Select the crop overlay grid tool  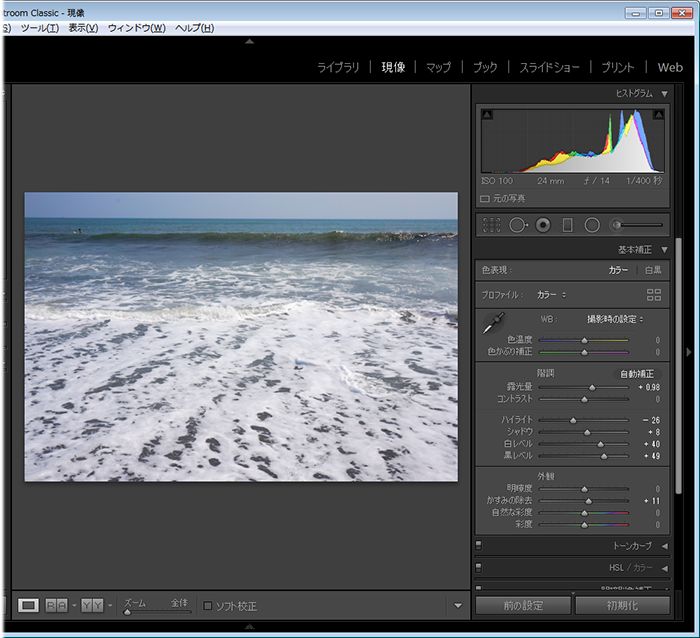coord(491,225)
